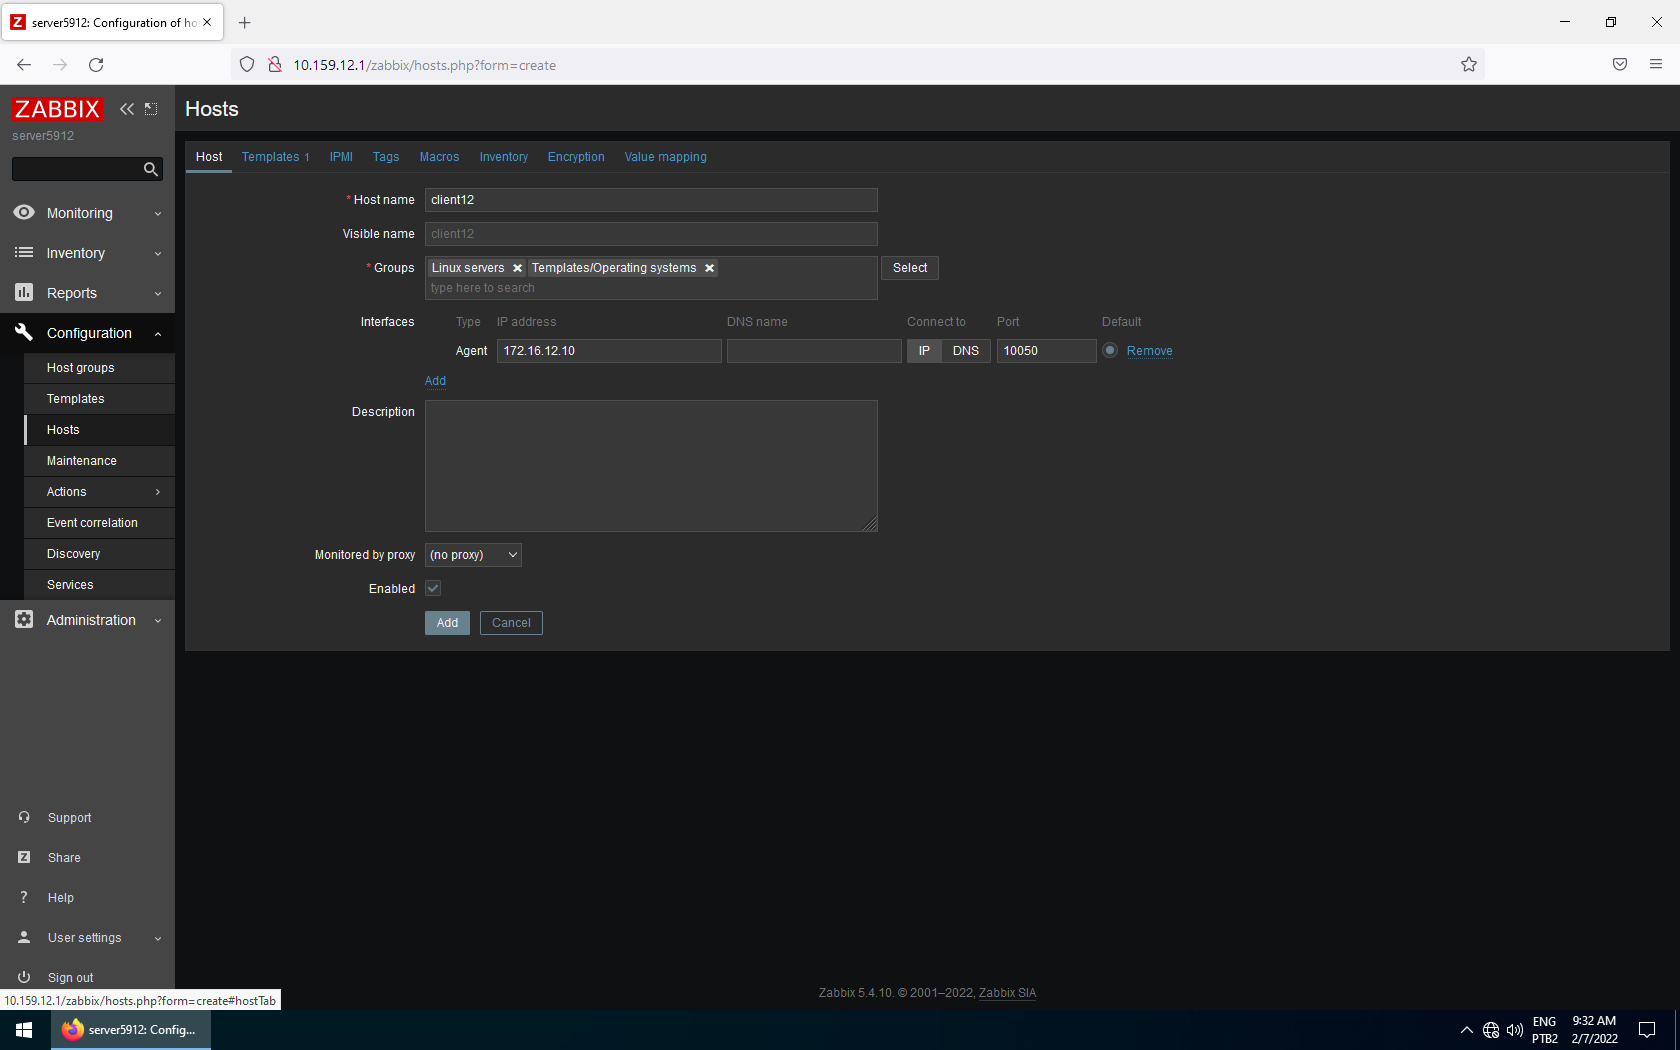1680x1050 pixels.
Task: Click the Select button next to Groups
Action: pos(909,267)
